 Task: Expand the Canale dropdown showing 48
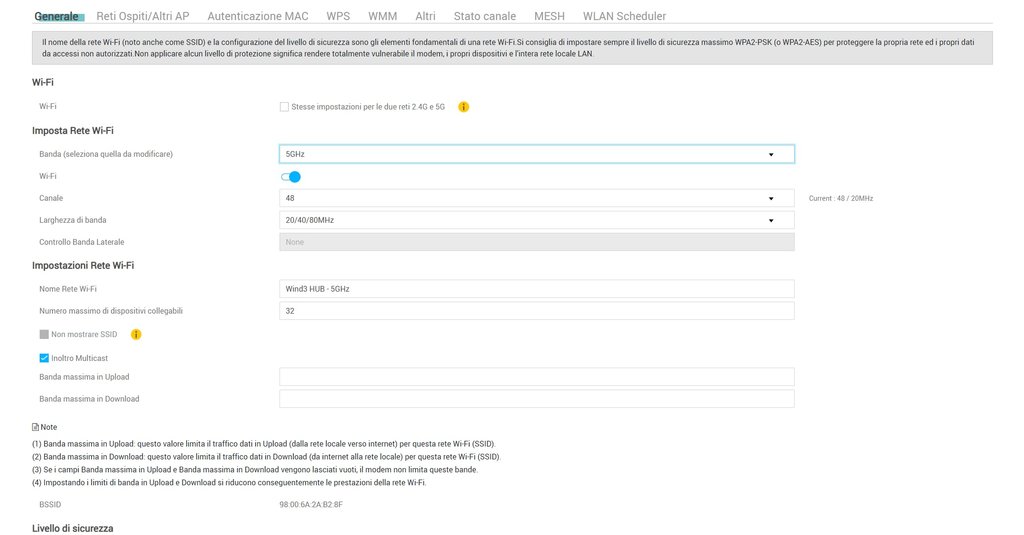click(x=536, y=198)
